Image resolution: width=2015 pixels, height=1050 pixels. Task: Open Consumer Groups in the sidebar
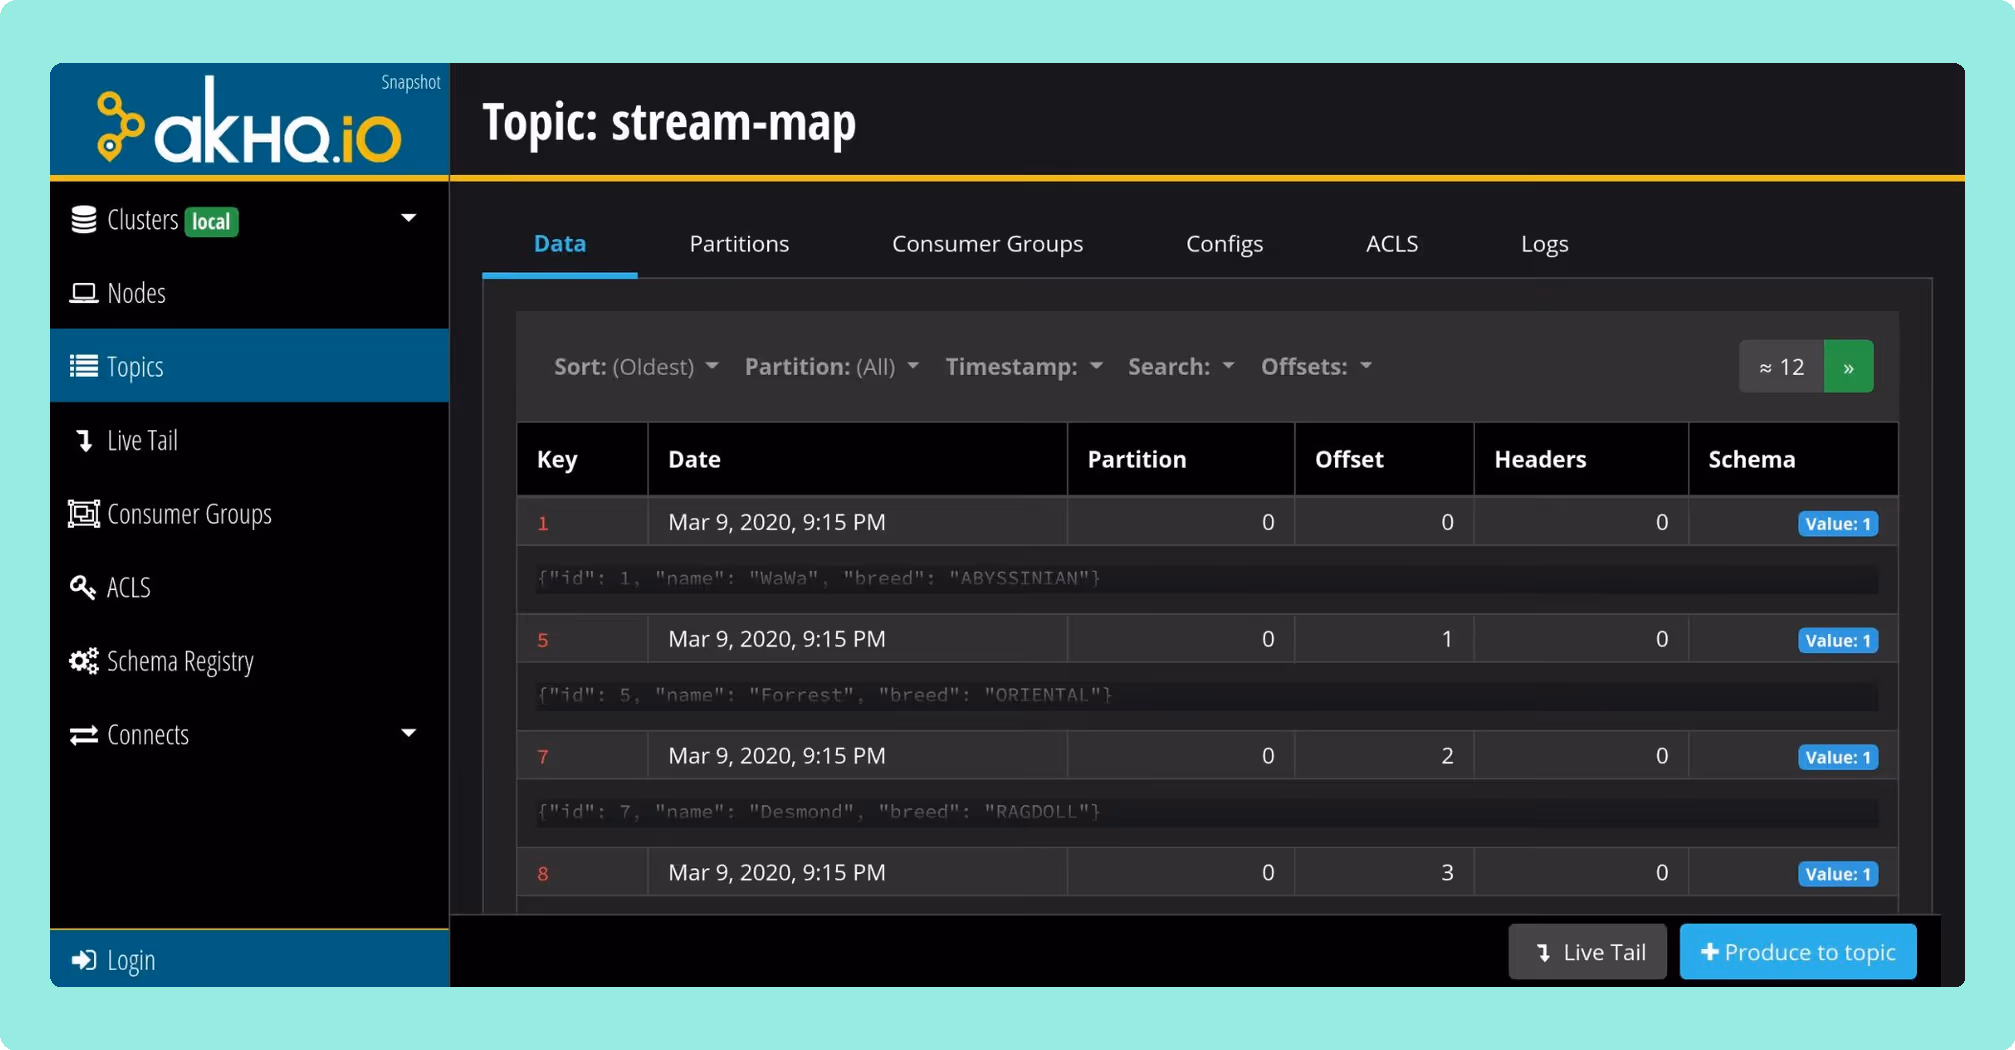pyautogui.click(x=249, y=513)
